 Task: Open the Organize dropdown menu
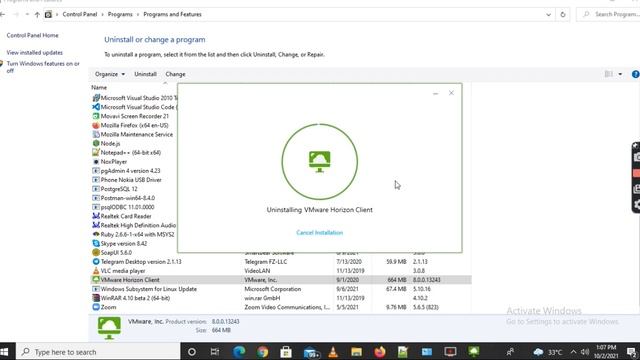[110, 74]
